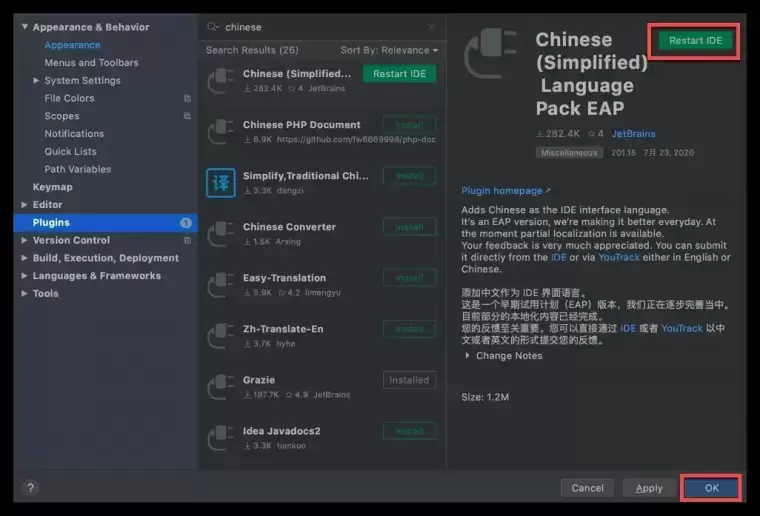The height and width of the screenshot is (516, 760).
Task: Expand the Tools settings section
Action: (24, 294)
